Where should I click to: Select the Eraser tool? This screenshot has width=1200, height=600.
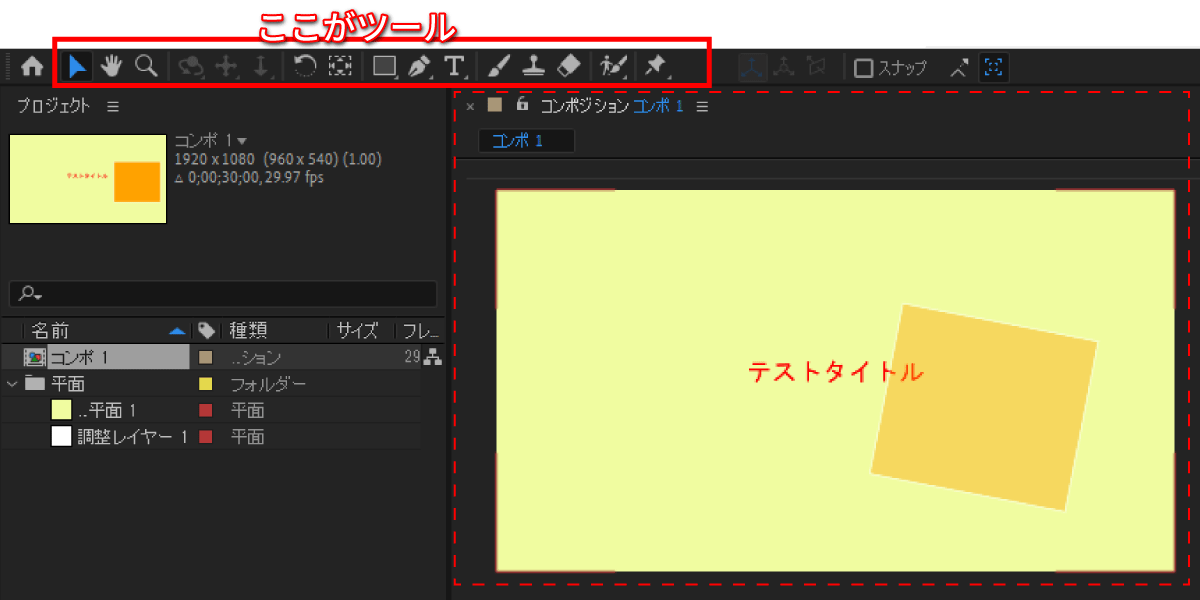(x=567, y=67)
